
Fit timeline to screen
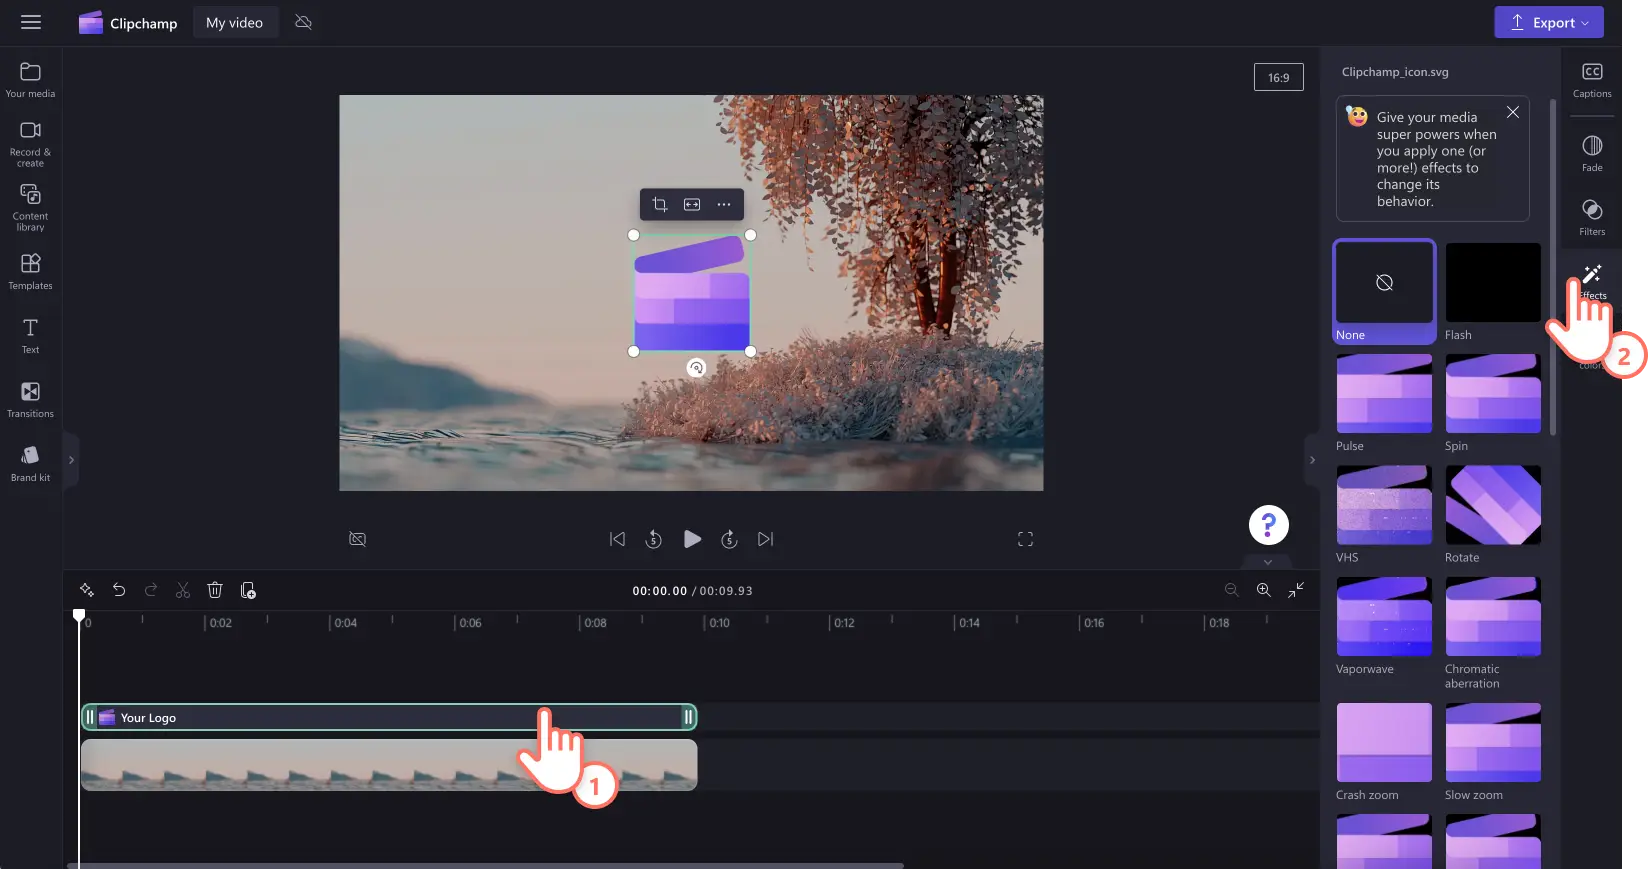[x=1296, y=590]
